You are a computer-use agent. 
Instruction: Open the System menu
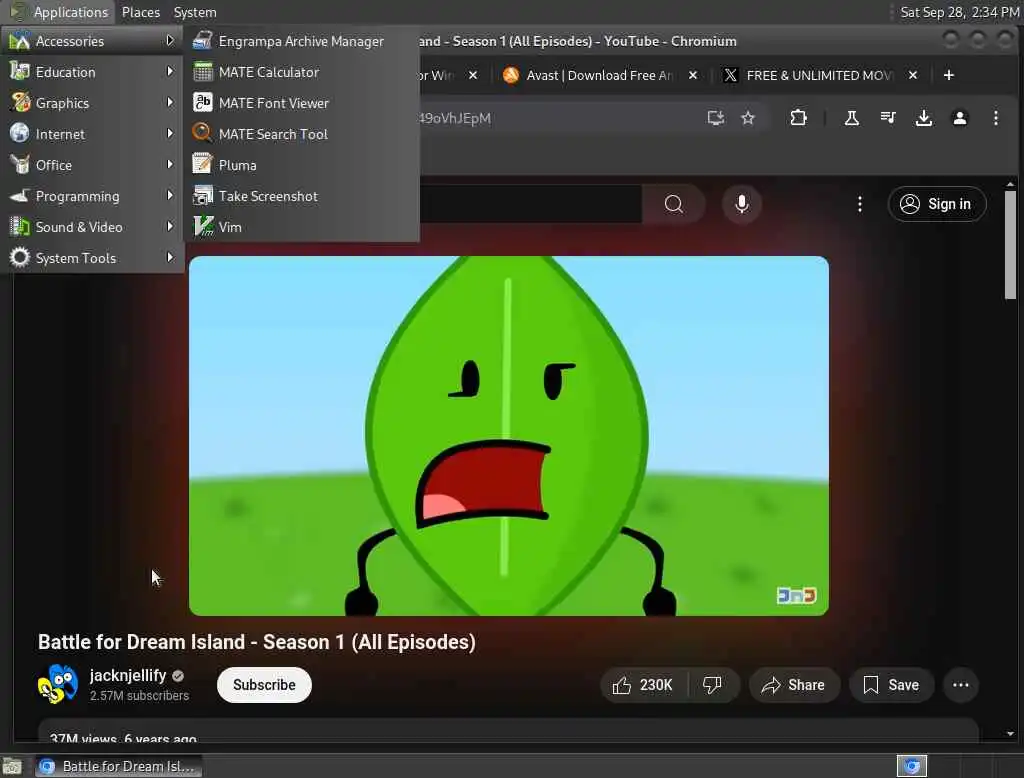(195, 12)
